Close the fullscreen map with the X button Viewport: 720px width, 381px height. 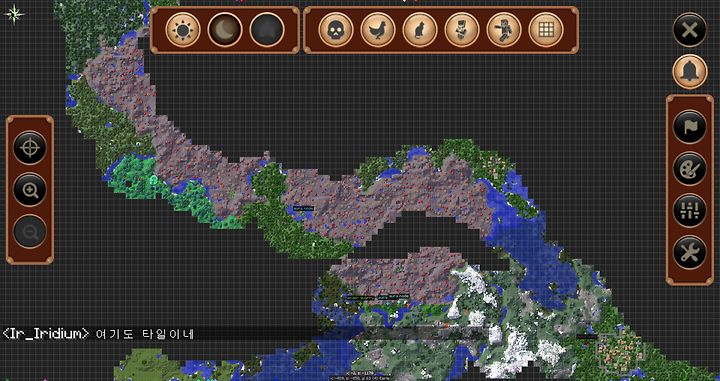click(x=690, y=30)
